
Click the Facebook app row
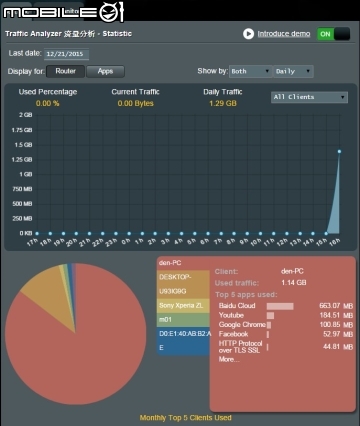tap(286, 334)
